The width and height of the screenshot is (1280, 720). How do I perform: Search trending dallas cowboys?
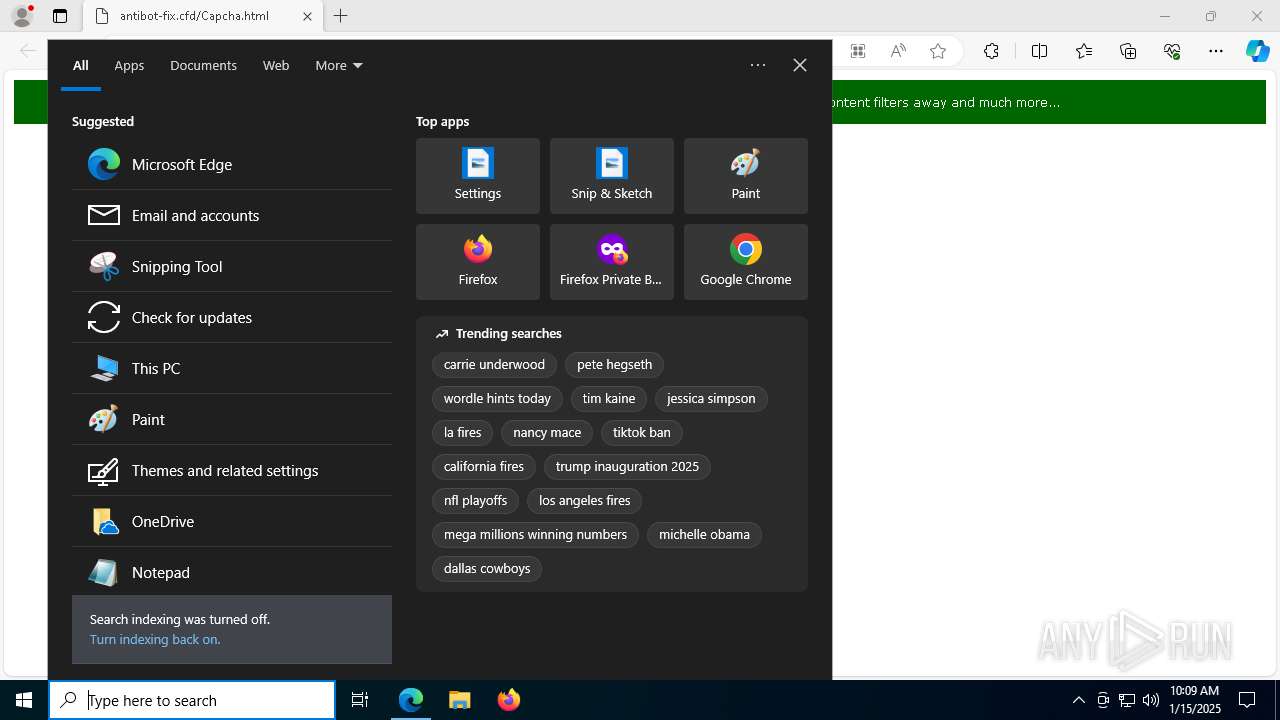pyautogui.click(x=487, y=568)
